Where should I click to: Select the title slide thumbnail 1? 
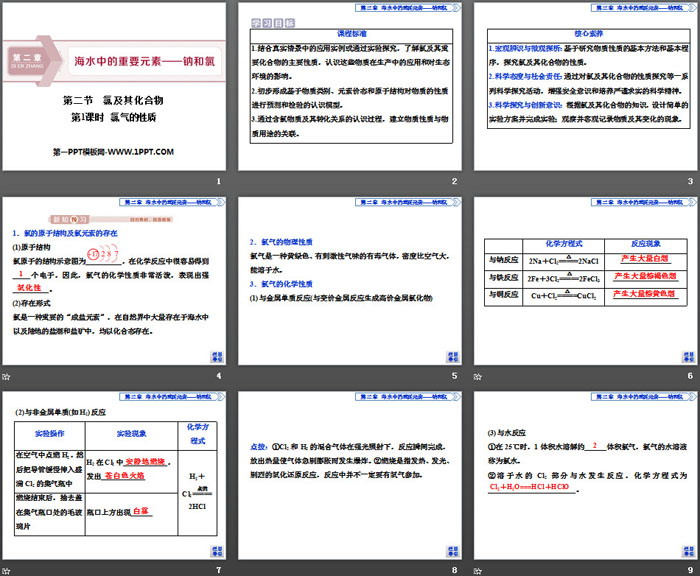click(114, 87)
